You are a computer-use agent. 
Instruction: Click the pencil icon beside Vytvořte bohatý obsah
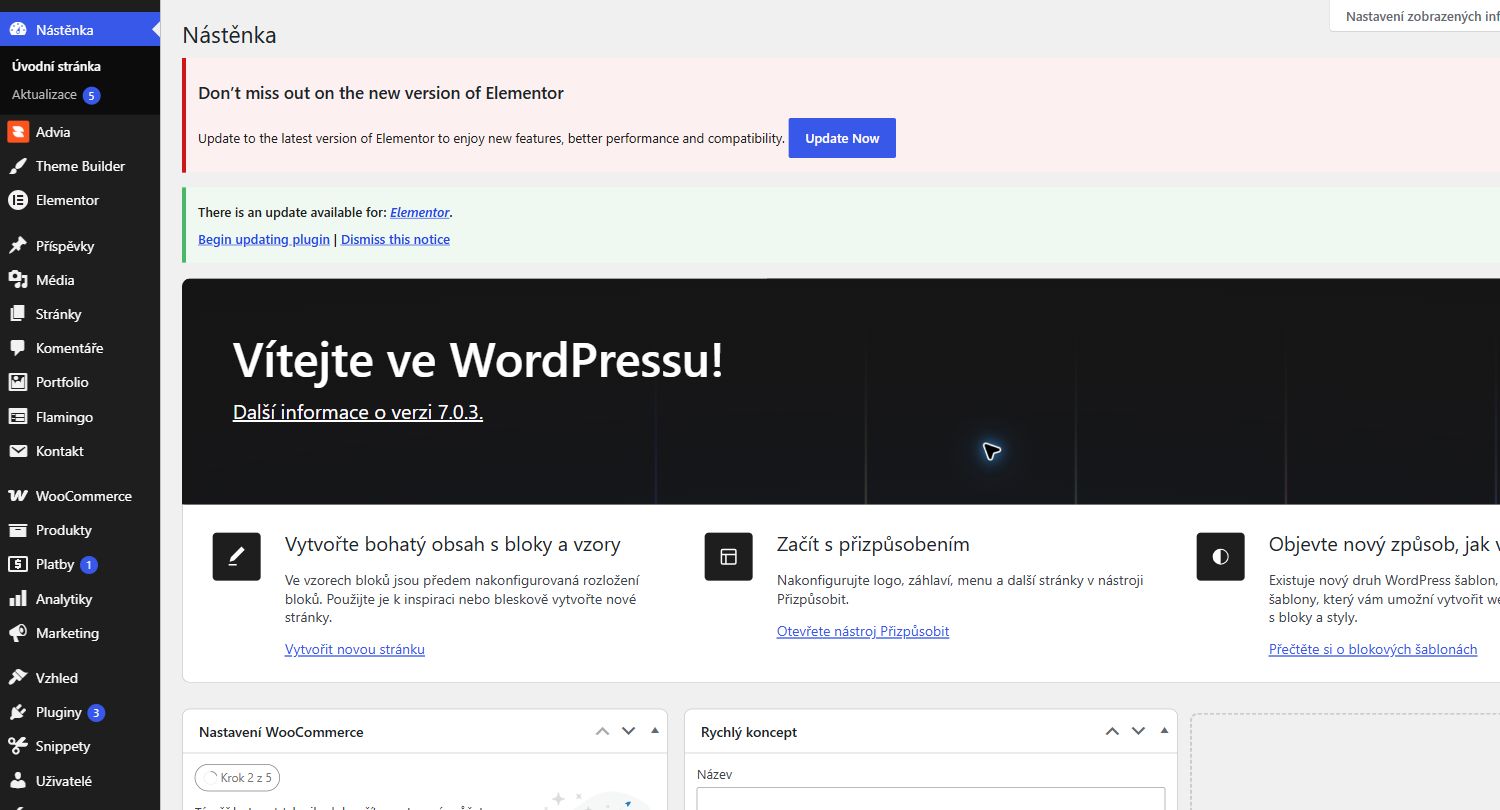(x=237, y=556)
